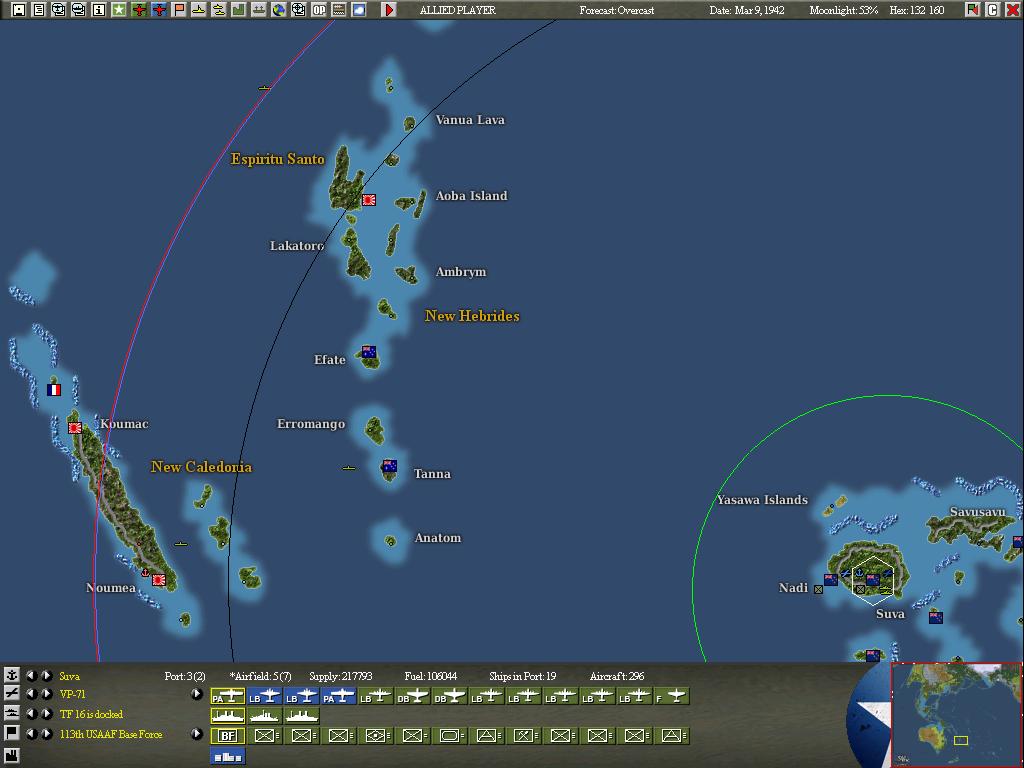Click the cloud weather toolbar icon
The height and width of the screenshot is (768, 1024).
(359, 10)
